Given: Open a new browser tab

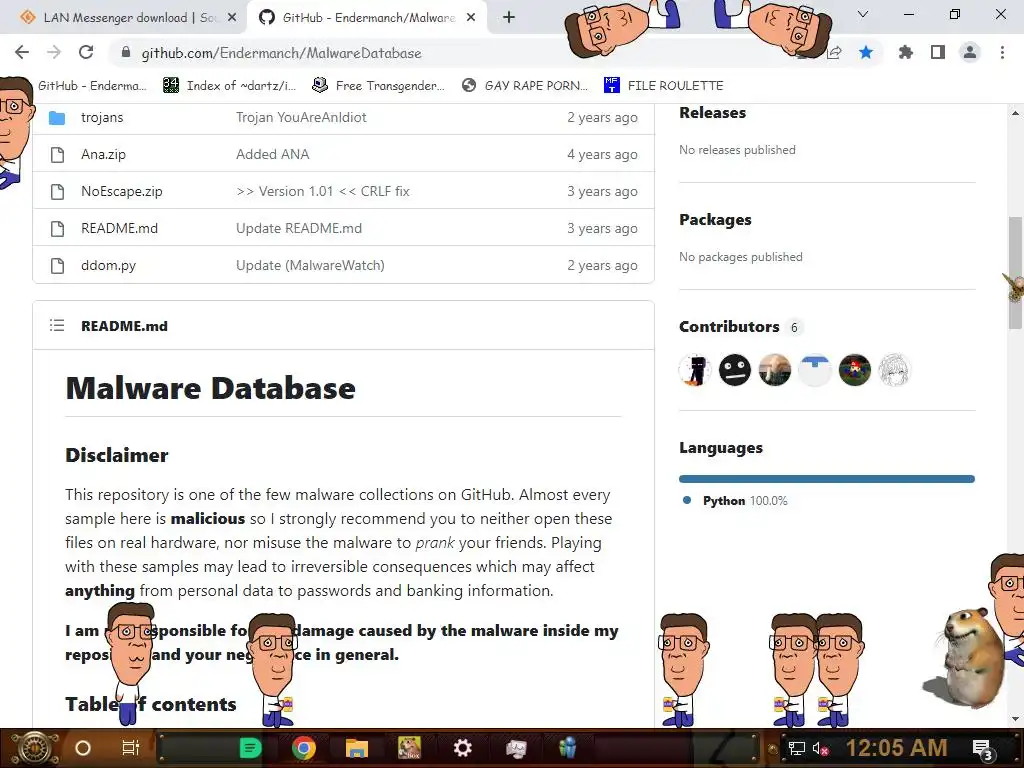Looking at the screenshot, I should [x=509, y=18].
